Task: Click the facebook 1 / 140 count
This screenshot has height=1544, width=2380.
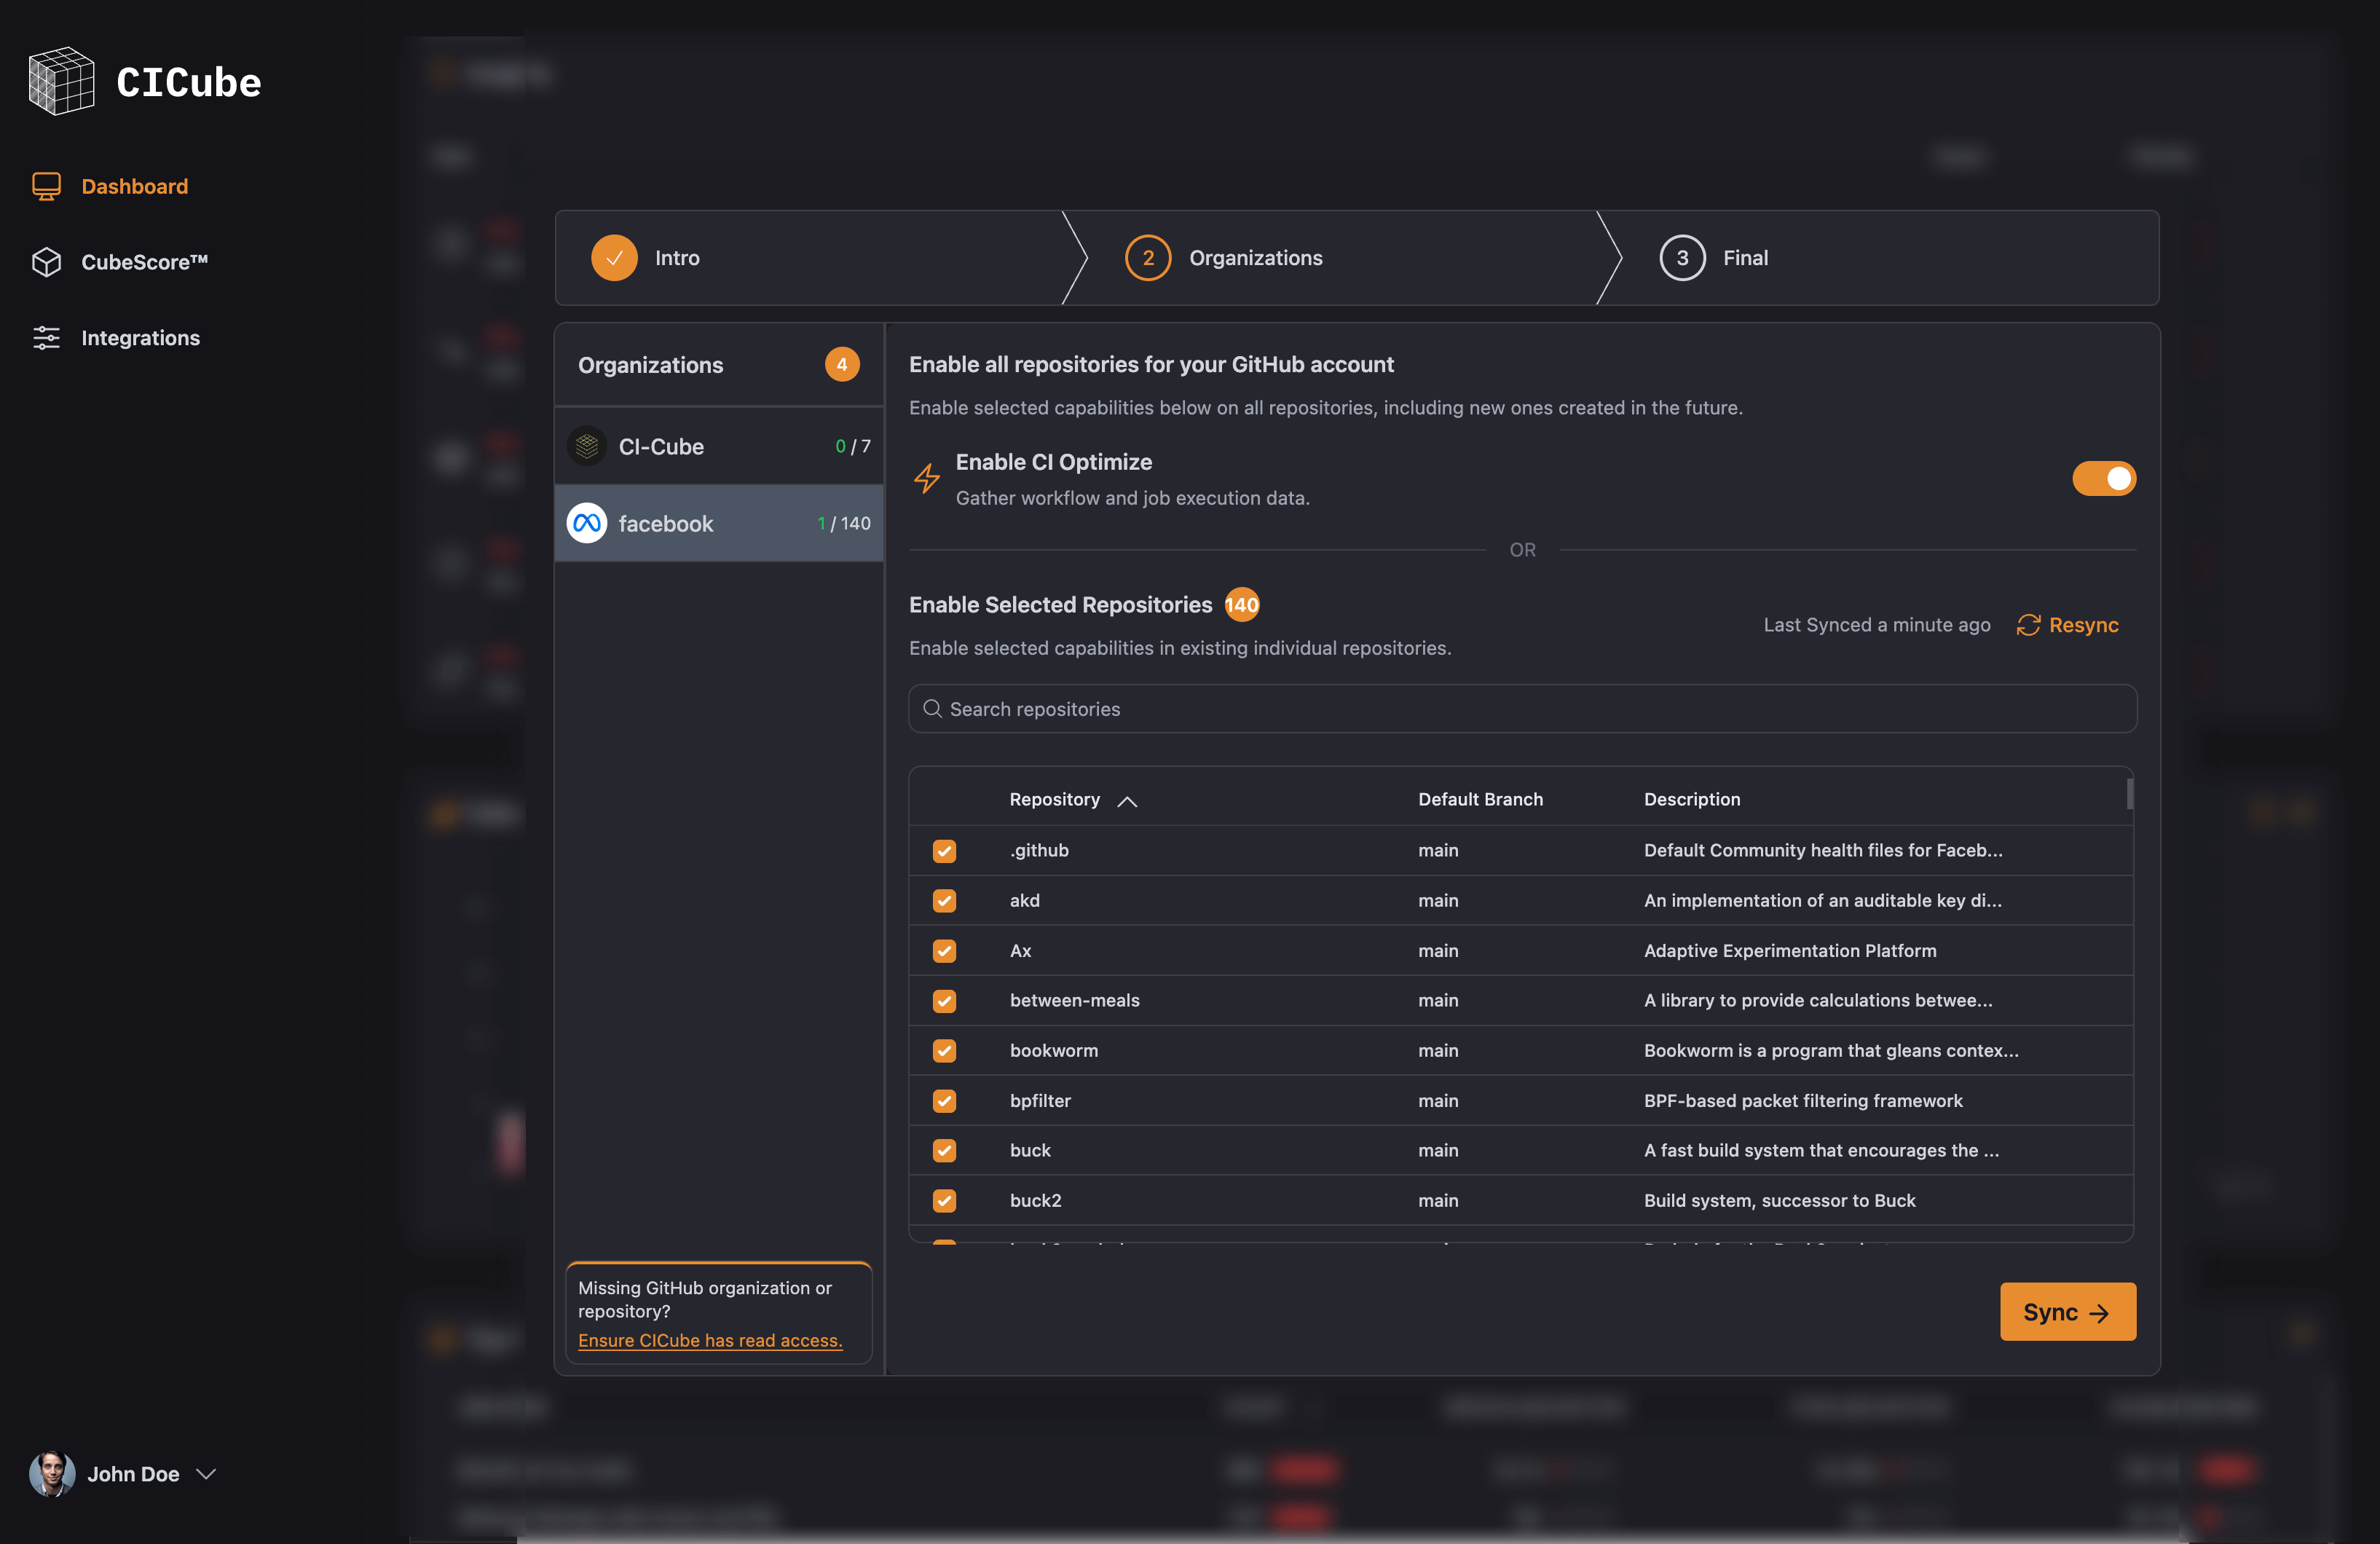Action: (x=844, y=523)
